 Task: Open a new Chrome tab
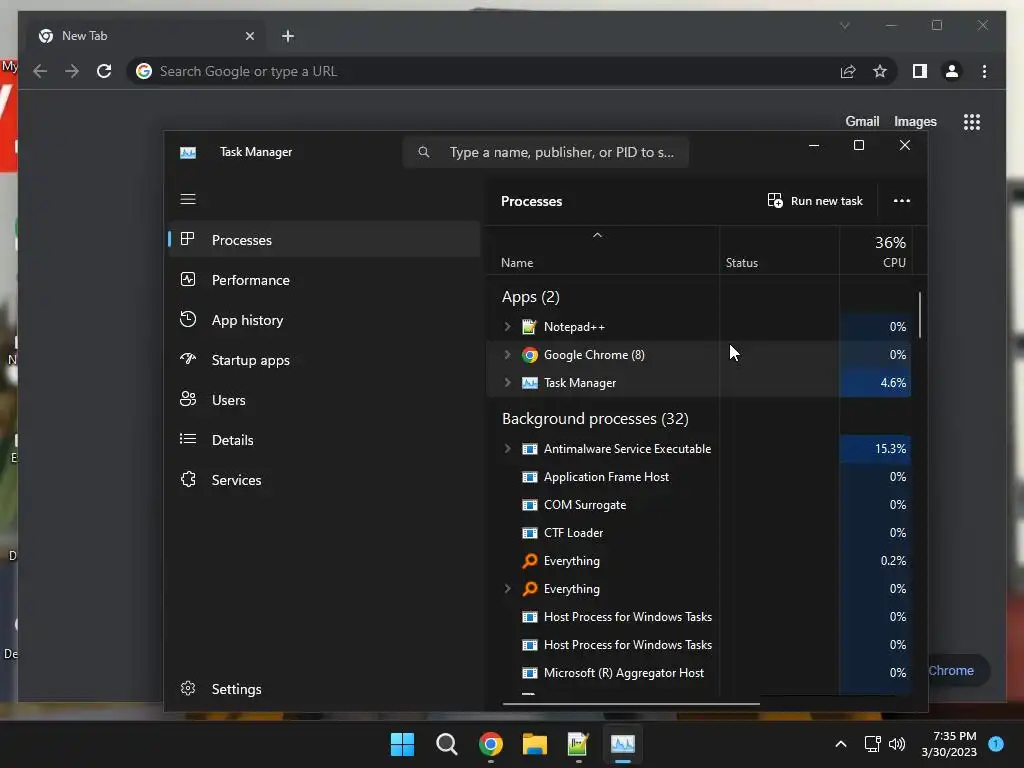(288, 36)
